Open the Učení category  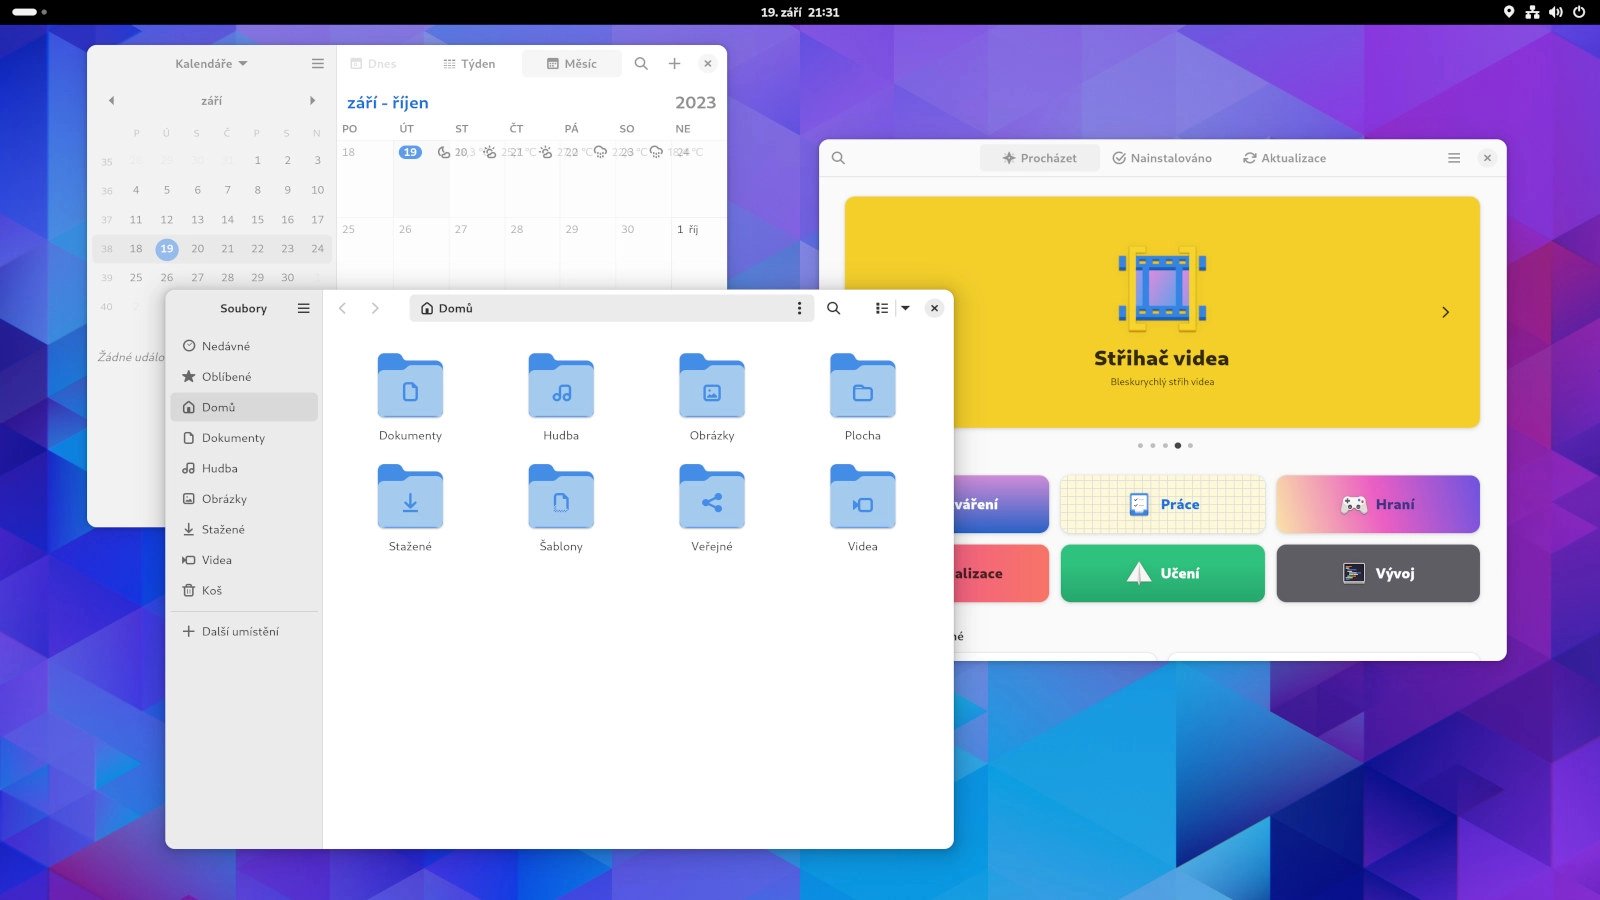1163,573
